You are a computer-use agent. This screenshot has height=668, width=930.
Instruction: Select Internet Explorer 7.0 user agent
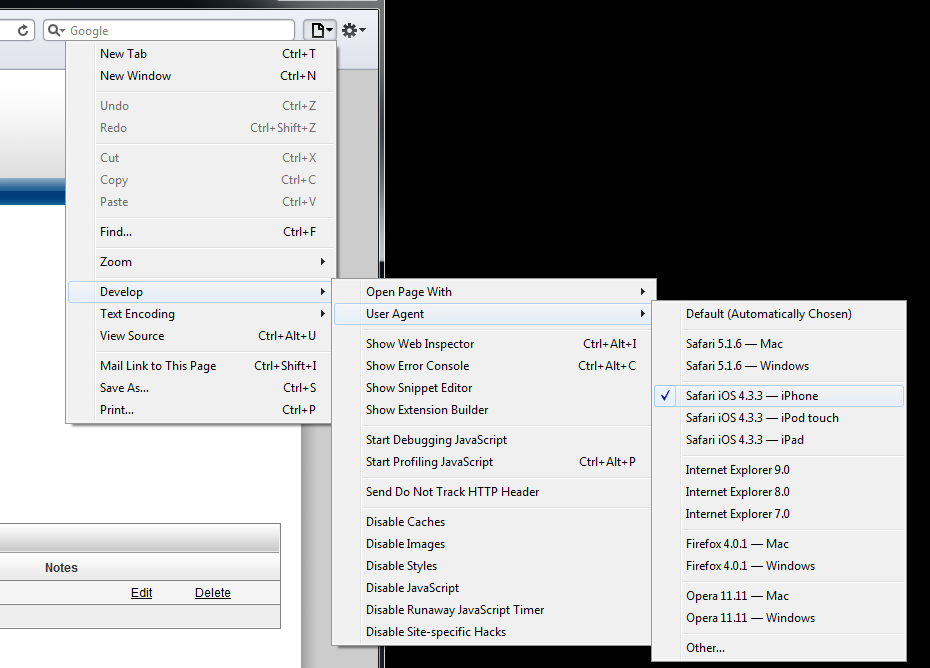pyautogui.click(x=779, y=514)
